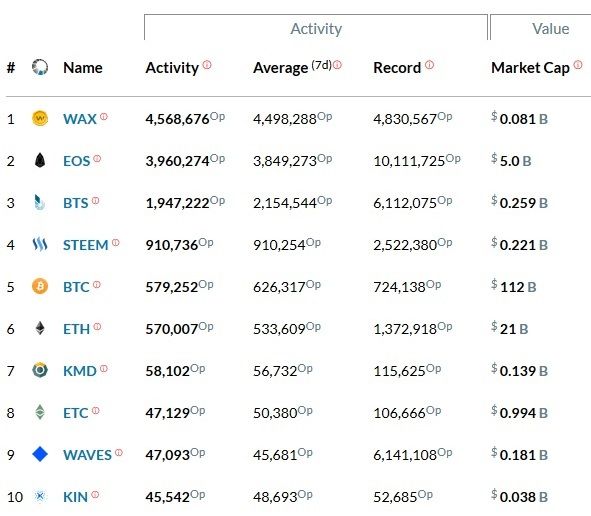The width and height of the screenshot is (591, 516).
Task: Open the WAX name link
Action: (80, 119)
